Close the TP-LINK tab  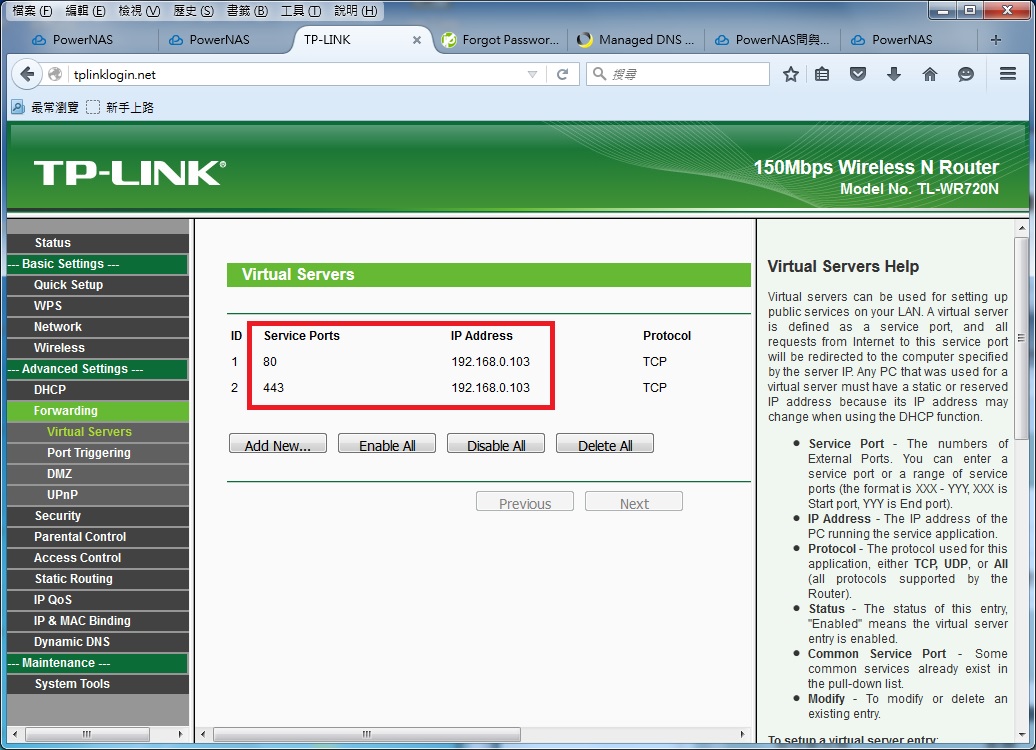point(417,40)
